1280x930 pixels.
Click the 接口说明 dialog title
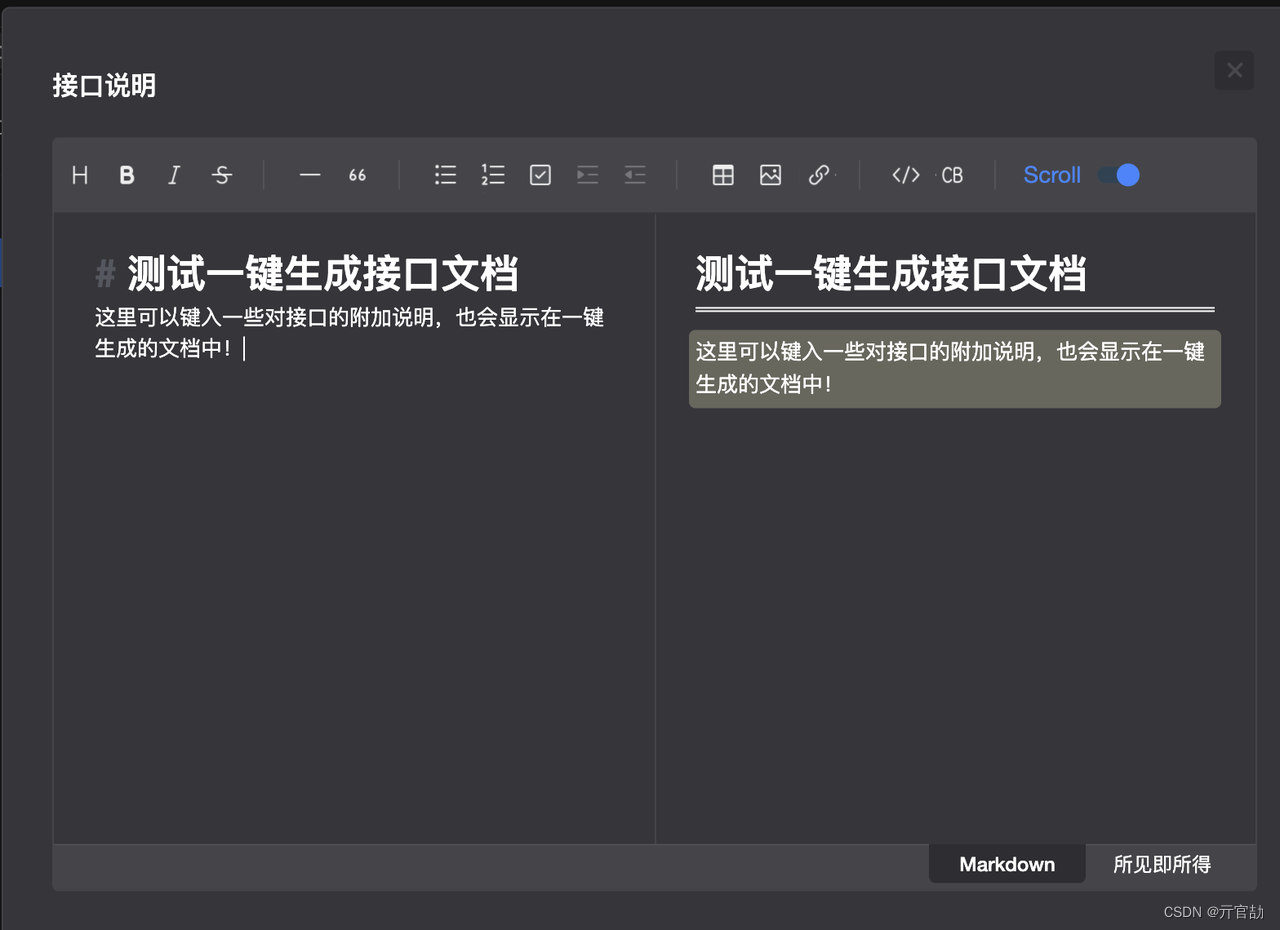(x=104, y=86)
